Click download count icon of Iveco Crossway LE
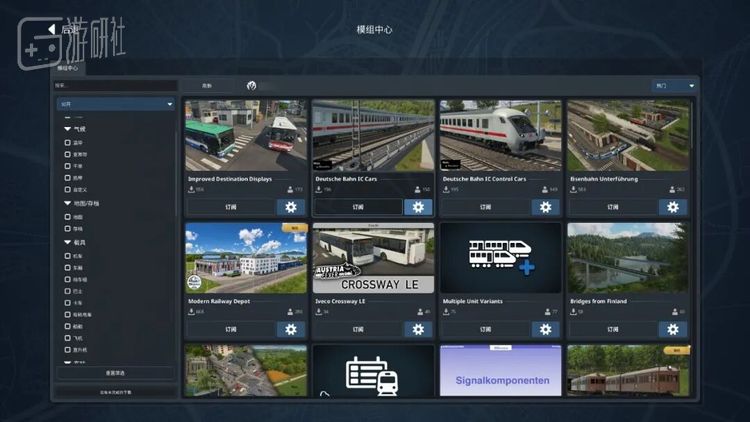Screen dimensions: 750x422 click(319, 312)
